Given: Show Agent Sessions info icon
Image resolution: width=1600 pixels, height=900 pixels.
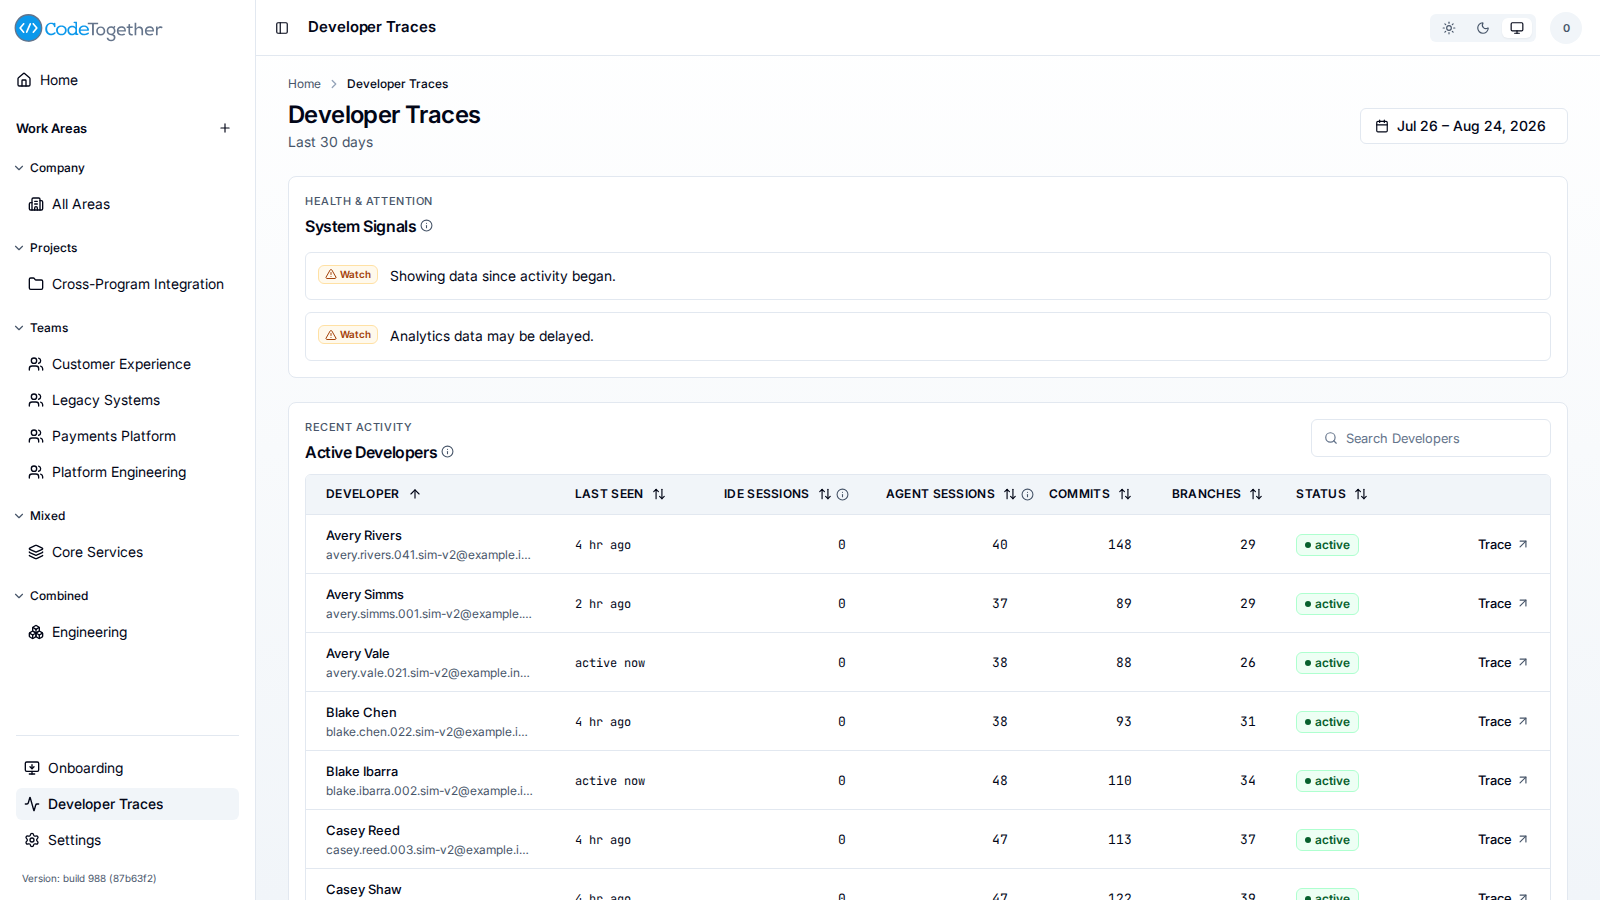Looking at the screenshot, I should [1027, 494].
